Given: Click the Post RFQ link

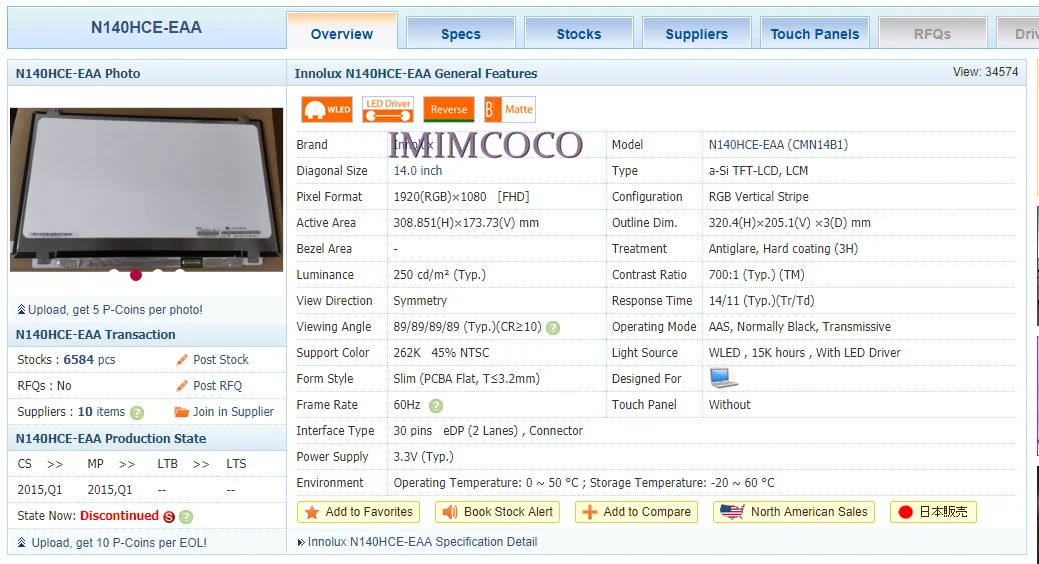Looking at the screenshot, I should pos(217,386).
